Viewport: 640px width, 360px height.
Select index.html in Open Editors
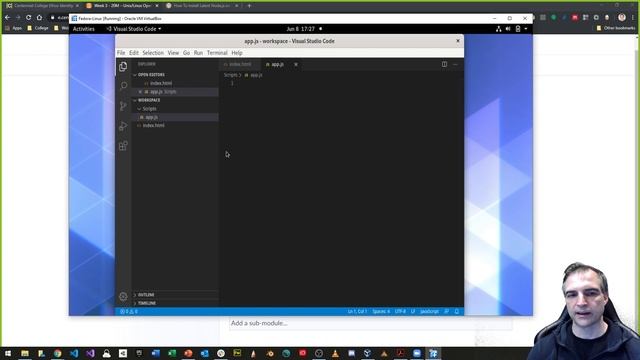pos(176,83)
